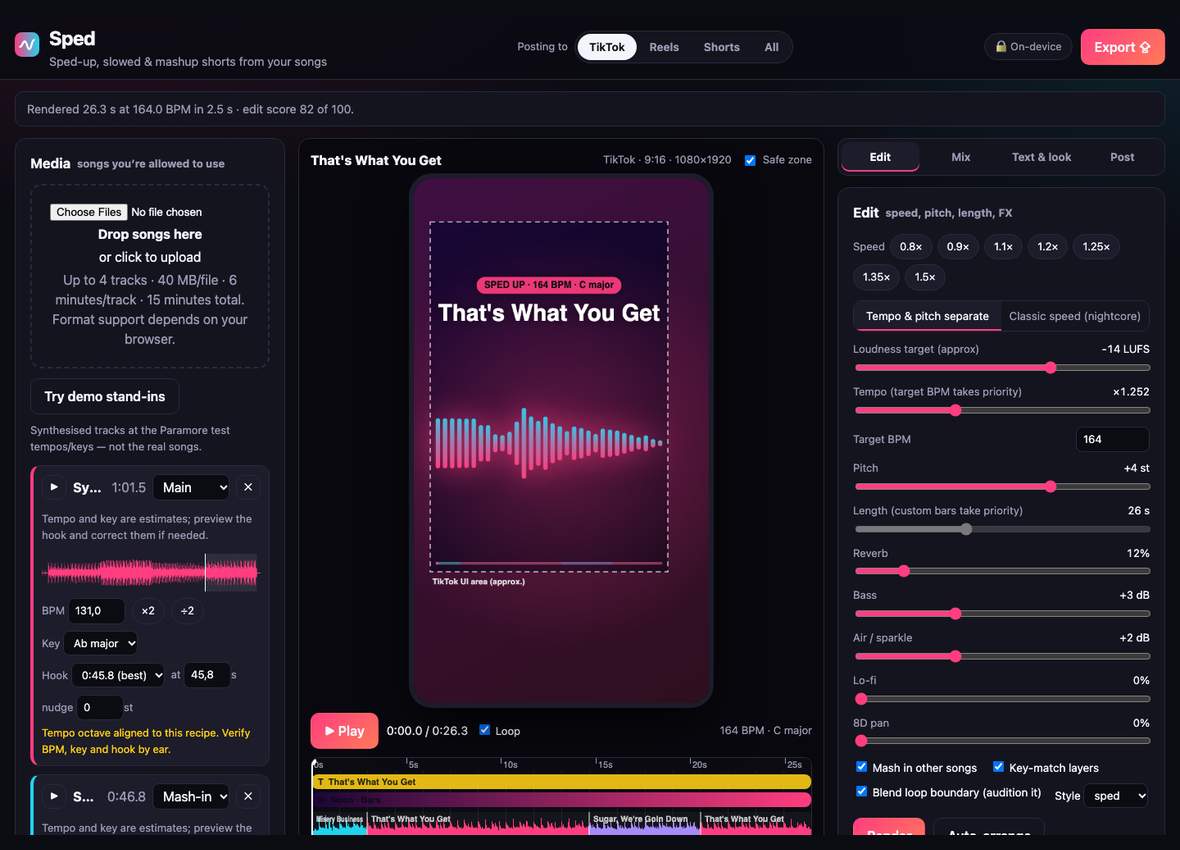The image size is (1180, 850).
Task: Go to the Post tab
Action: point(1122,157)
